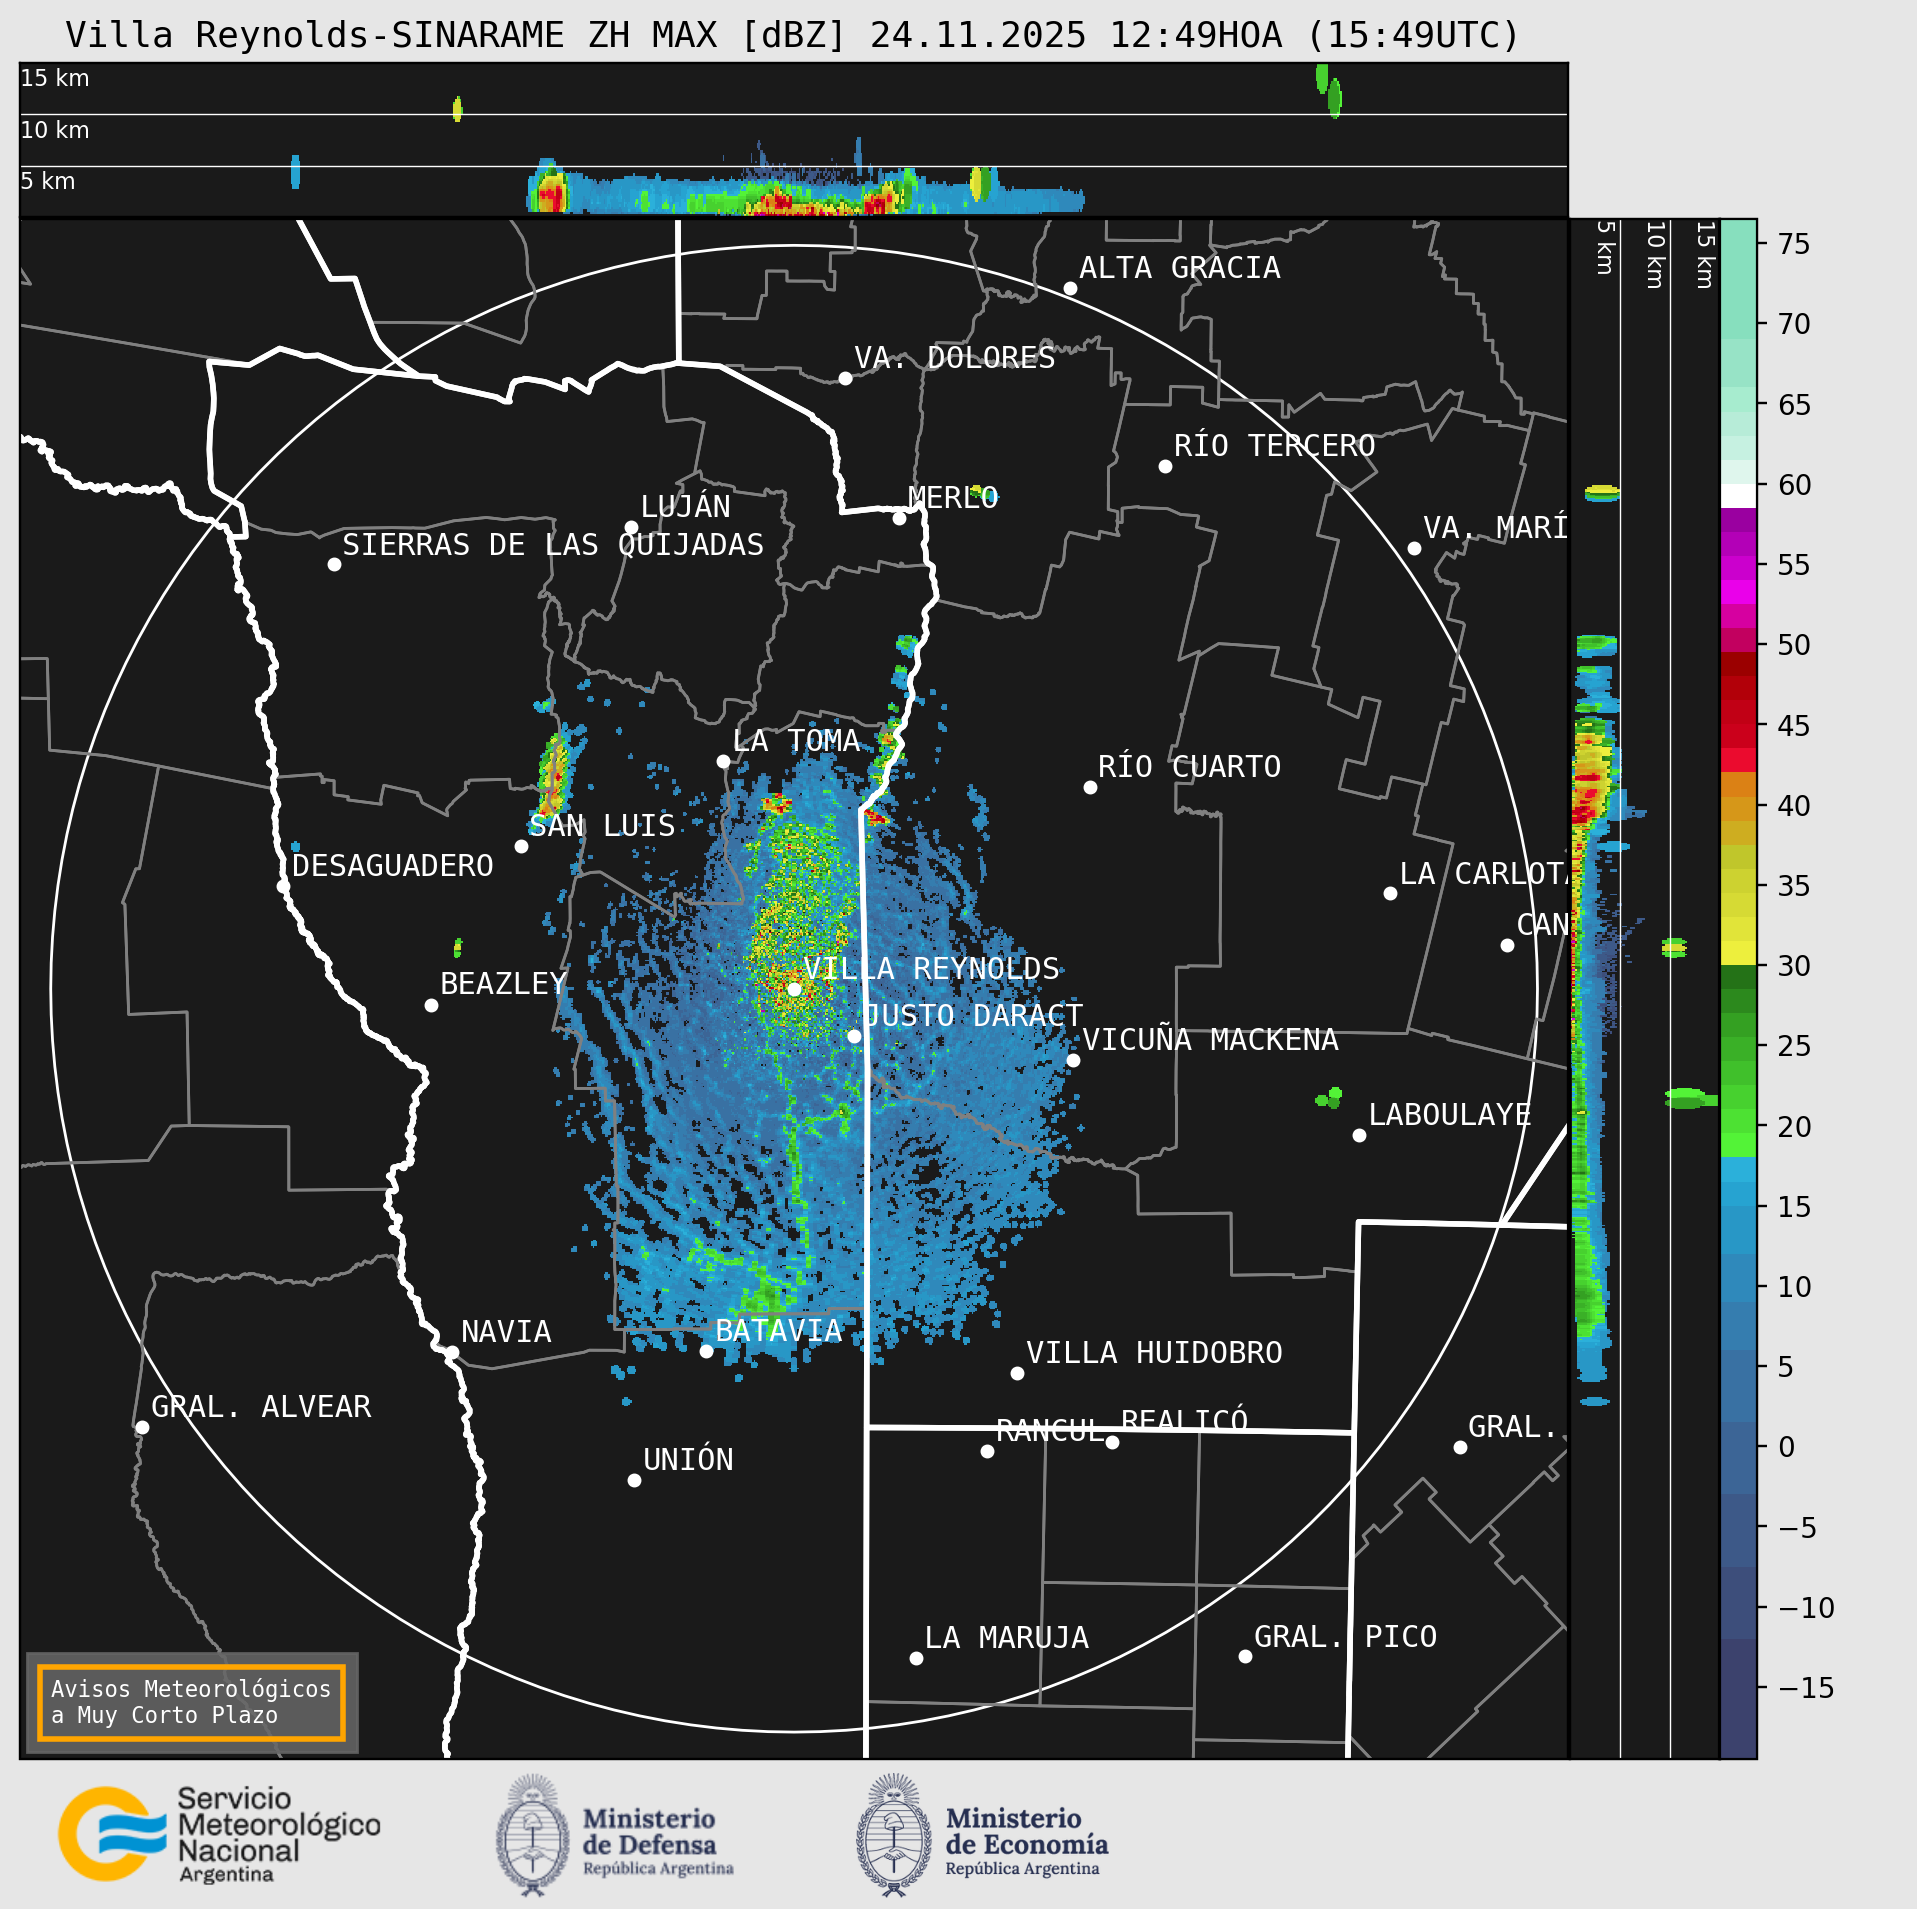Click the 15 km label in top cross-section

coord(55,78)
